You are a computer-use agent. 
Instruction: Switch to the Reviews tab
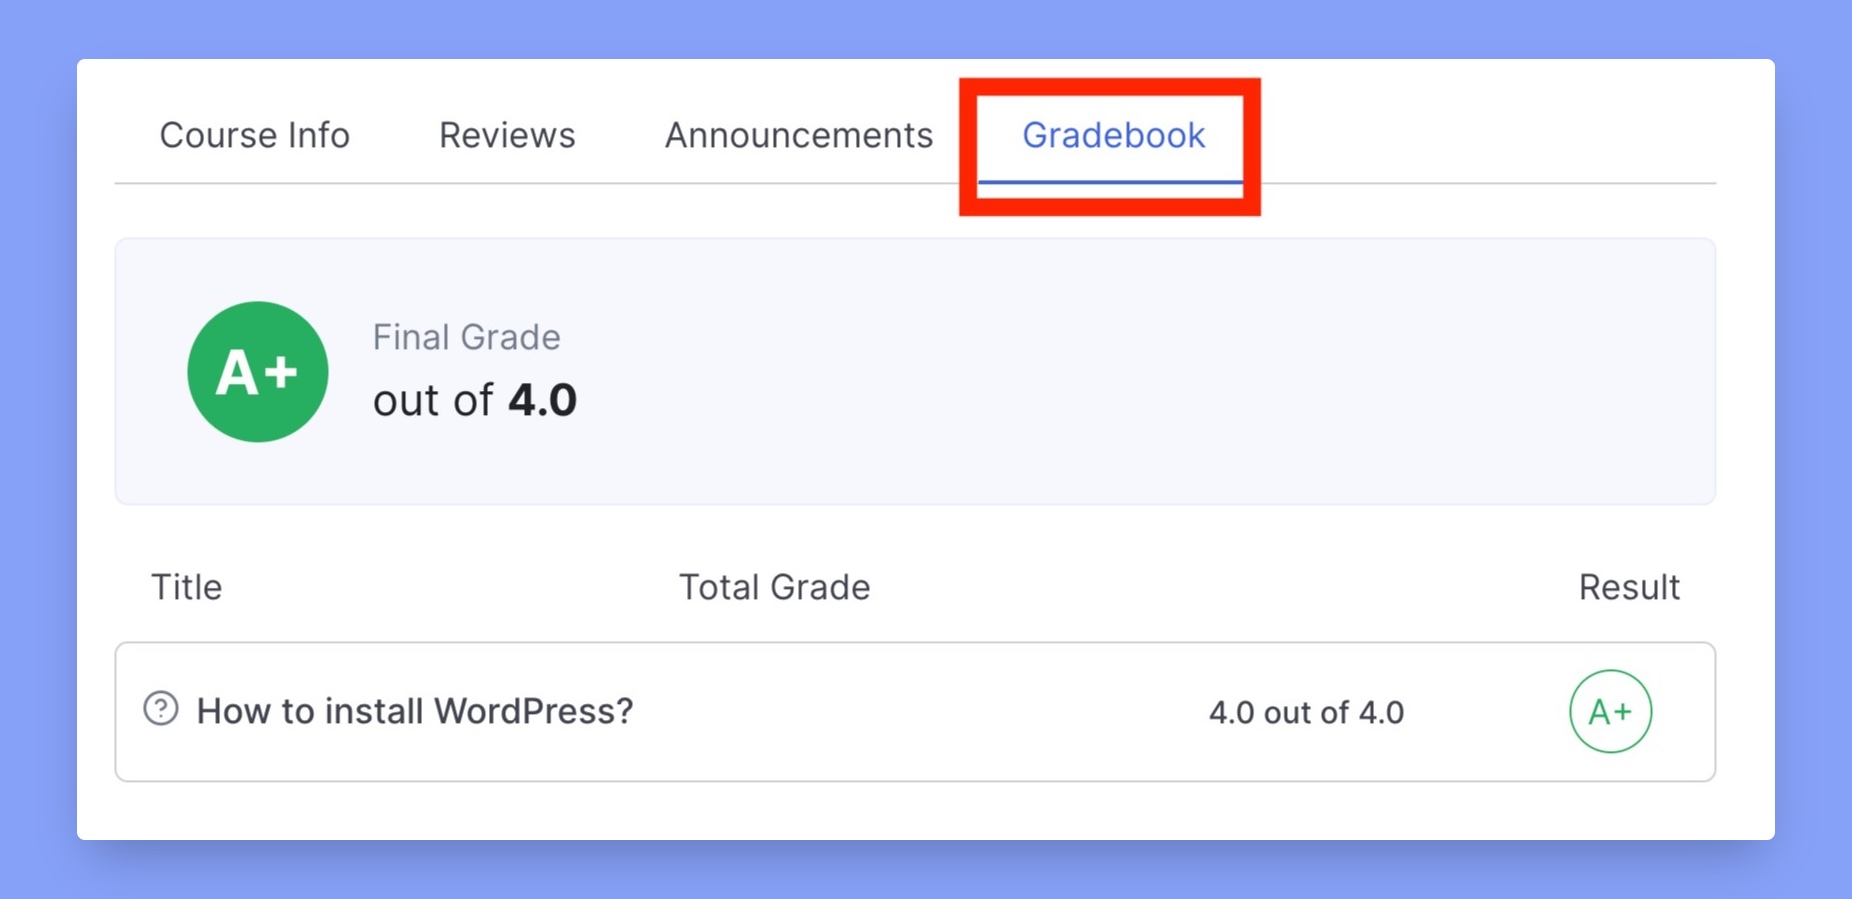[507, 135]
